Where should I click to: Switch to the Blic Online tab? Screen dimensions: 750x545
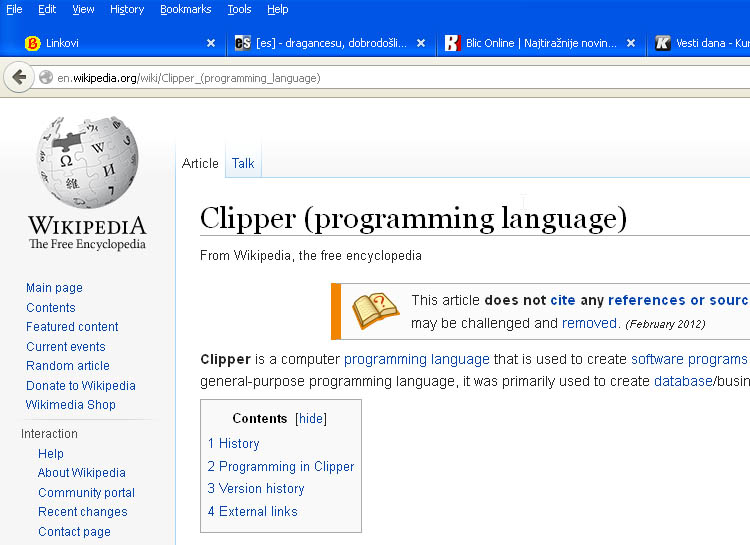point(541,43)
